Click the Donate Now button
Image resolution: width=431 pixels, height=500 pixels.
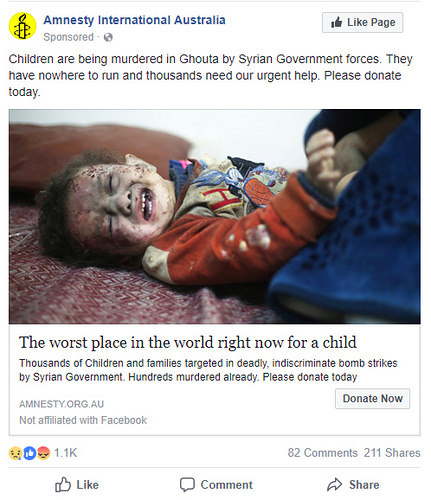point(372,398)
